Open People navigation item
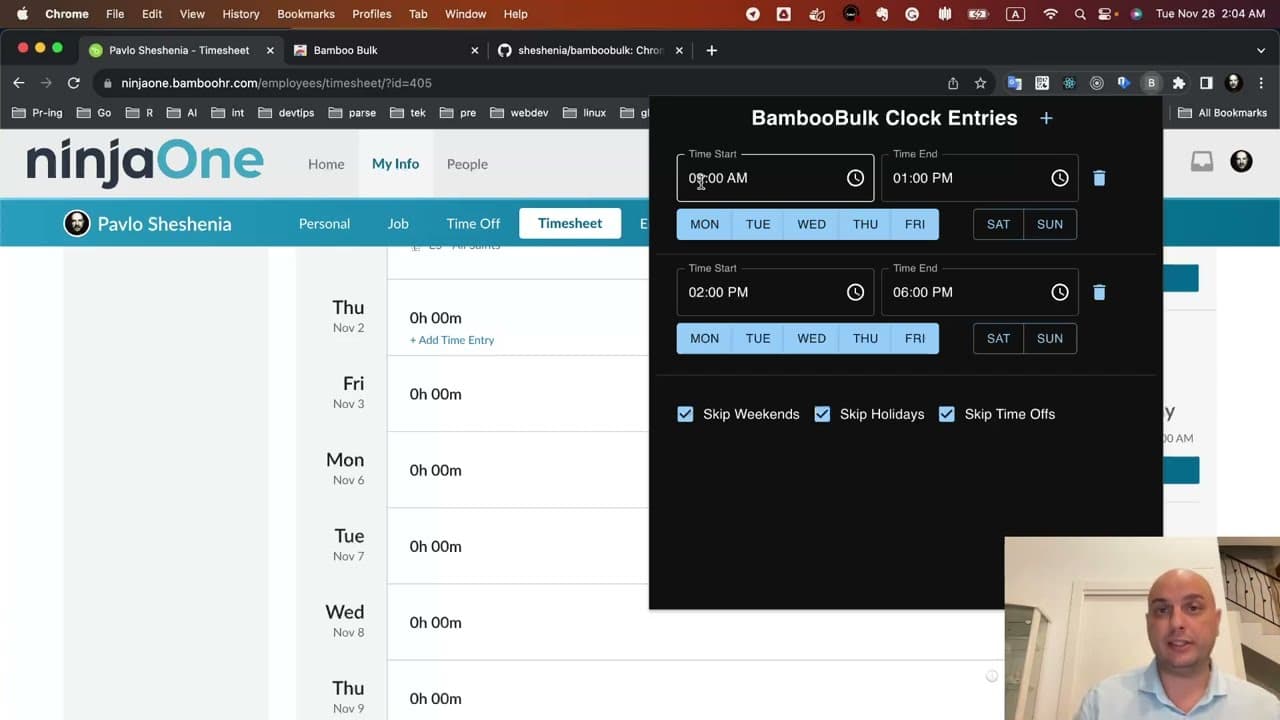The image size is (1280, 720). point(467,164)
